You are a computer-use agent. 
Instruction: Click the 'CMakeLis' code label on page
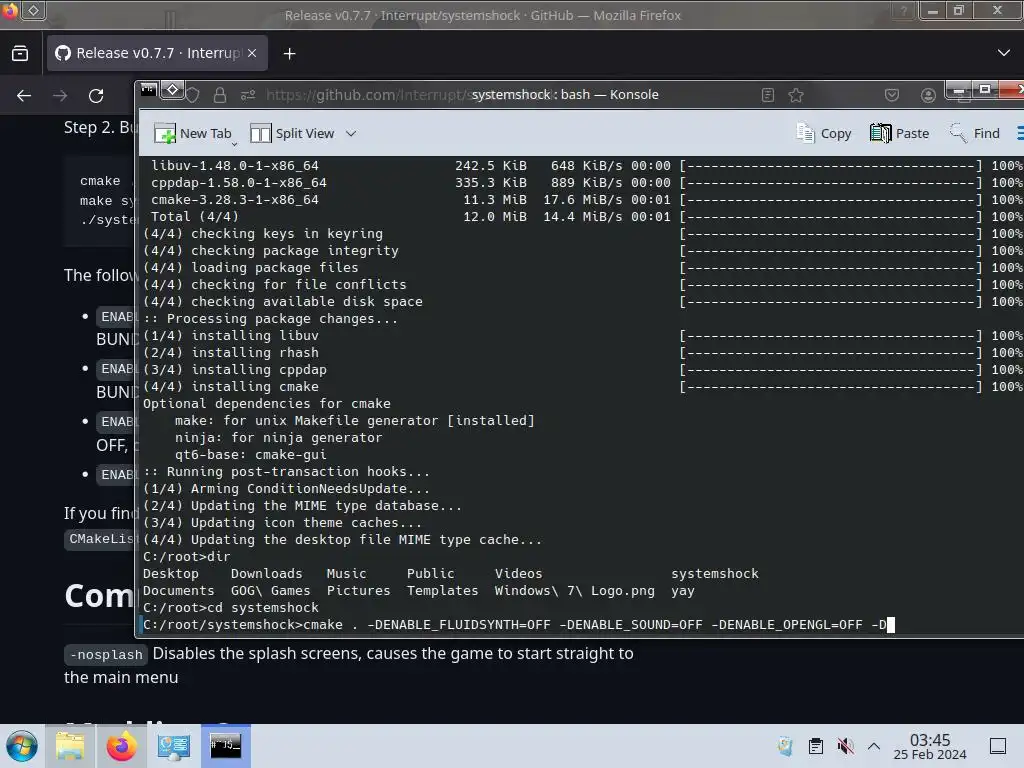[101, 539]
